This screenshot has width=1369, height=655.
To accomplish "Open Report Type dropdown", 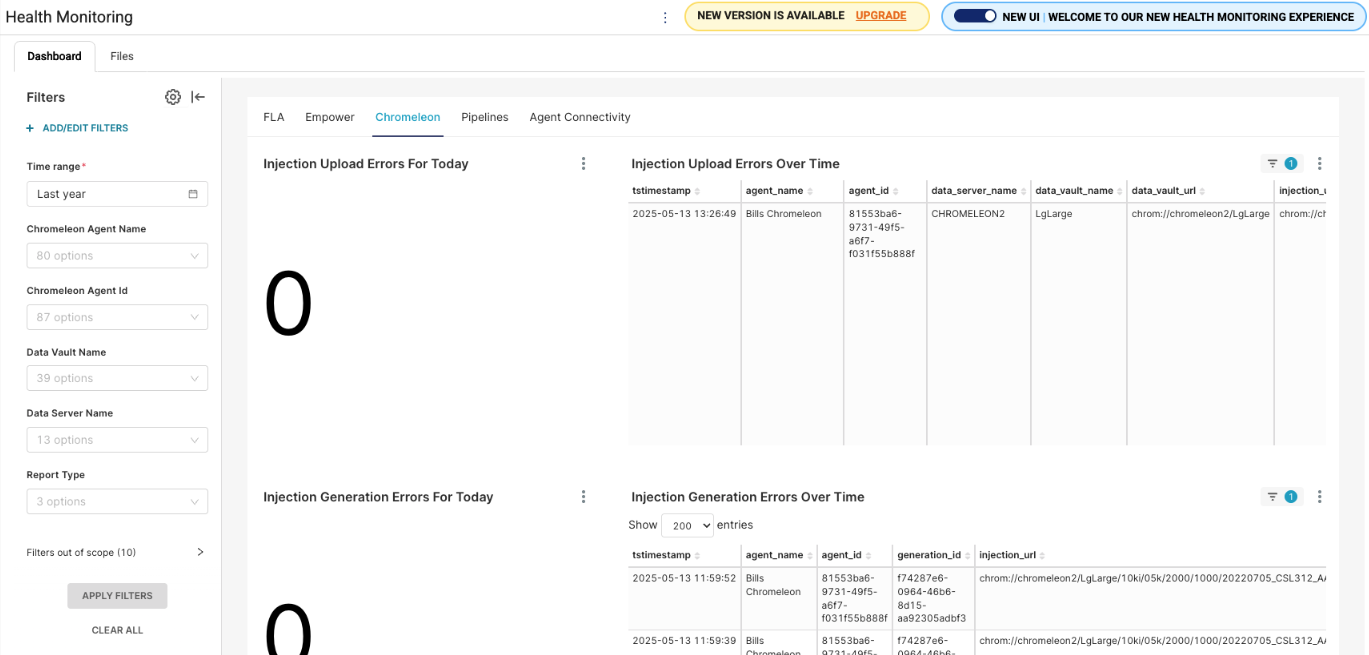I will [x=117, y=501].
